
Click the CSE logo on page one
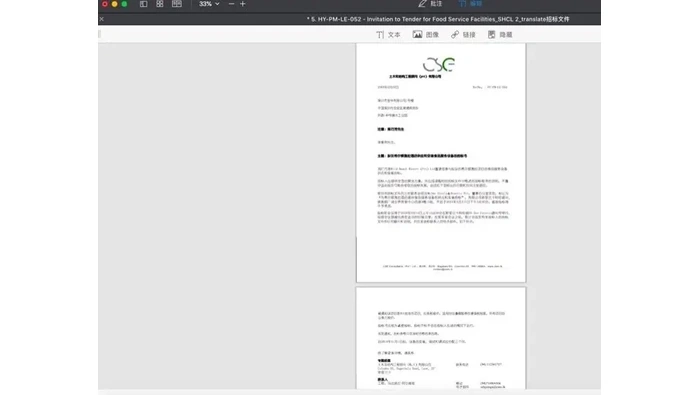[x=439, y=65]
